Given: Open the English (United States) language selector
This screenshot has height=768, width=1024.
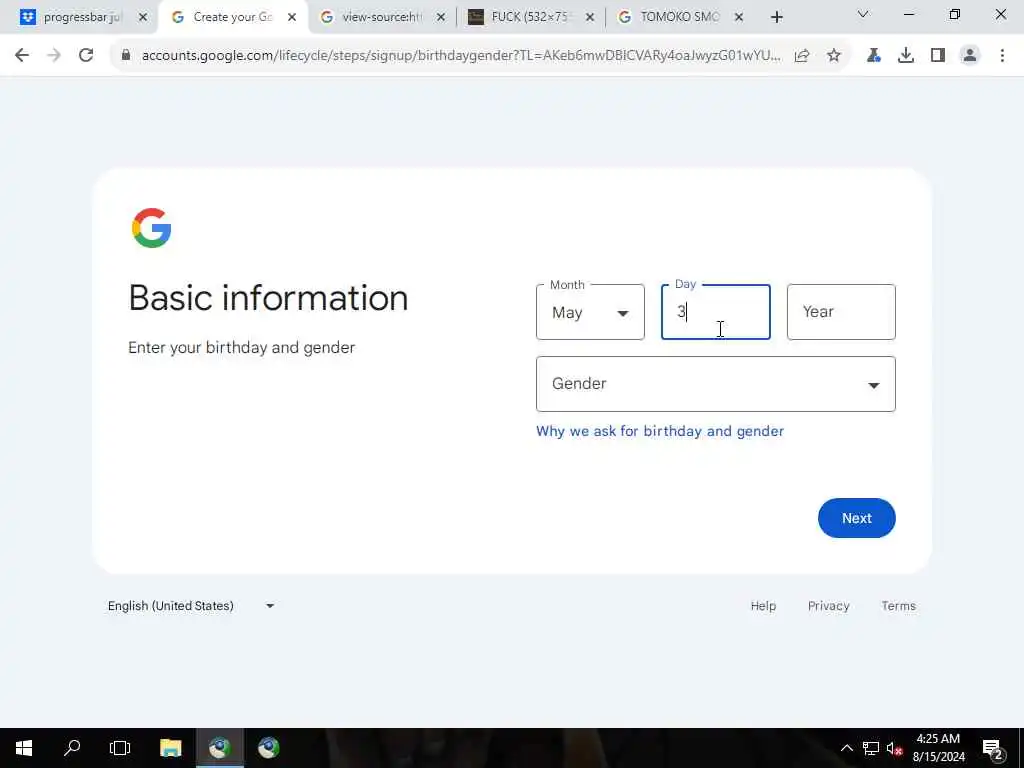Looking at the screenshot, I should pyautogui.click(x=191, y=606).
